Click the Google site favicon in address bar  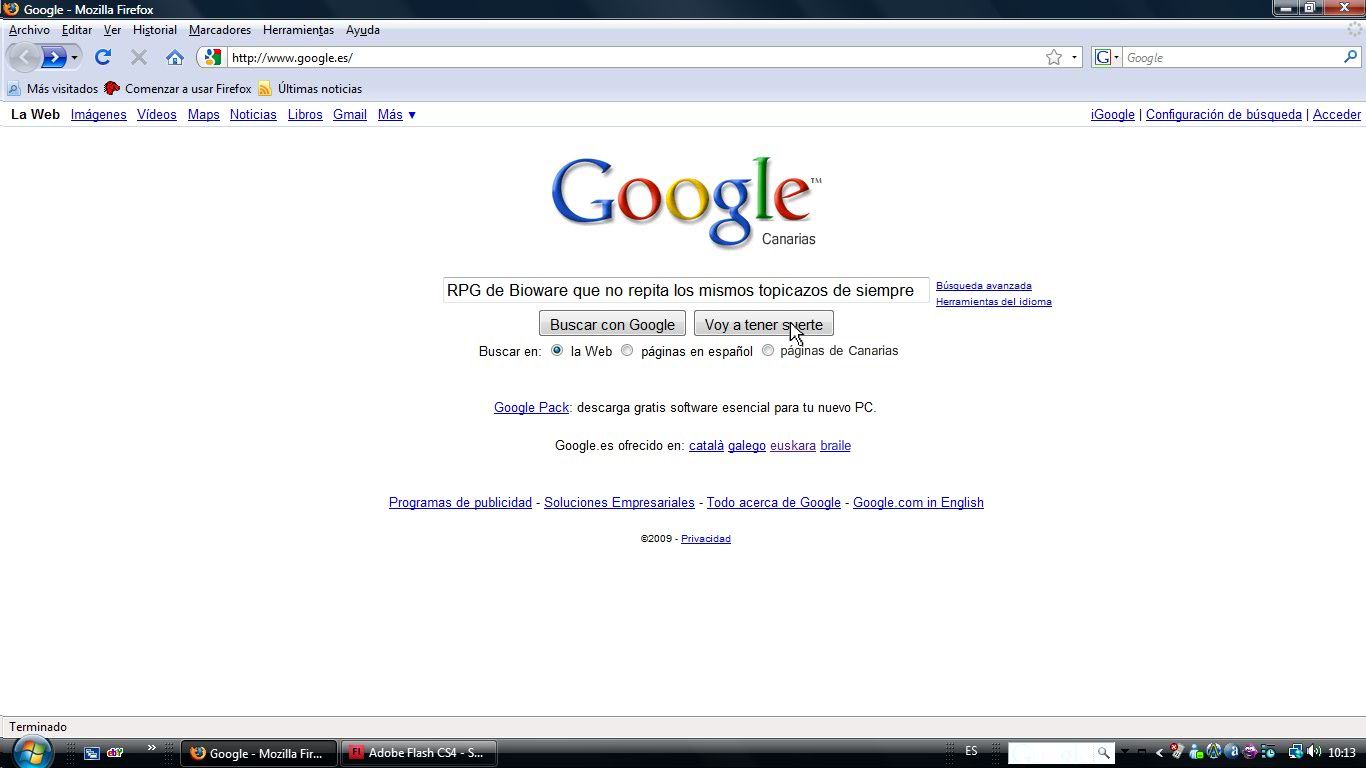[x=212, y=57]
